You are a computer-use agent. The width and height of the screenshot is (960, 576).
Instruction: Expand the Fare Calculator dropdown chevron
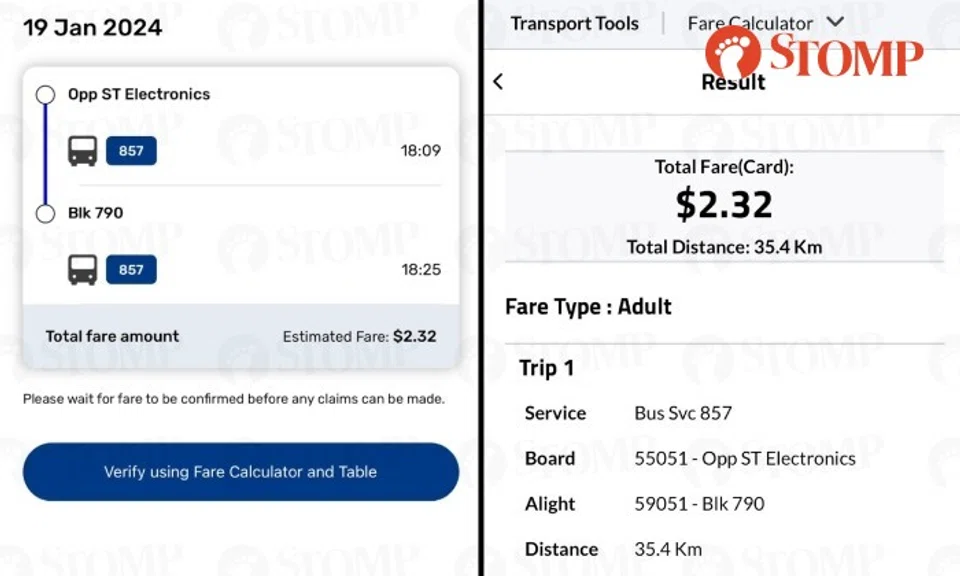[x=836, y=23]
